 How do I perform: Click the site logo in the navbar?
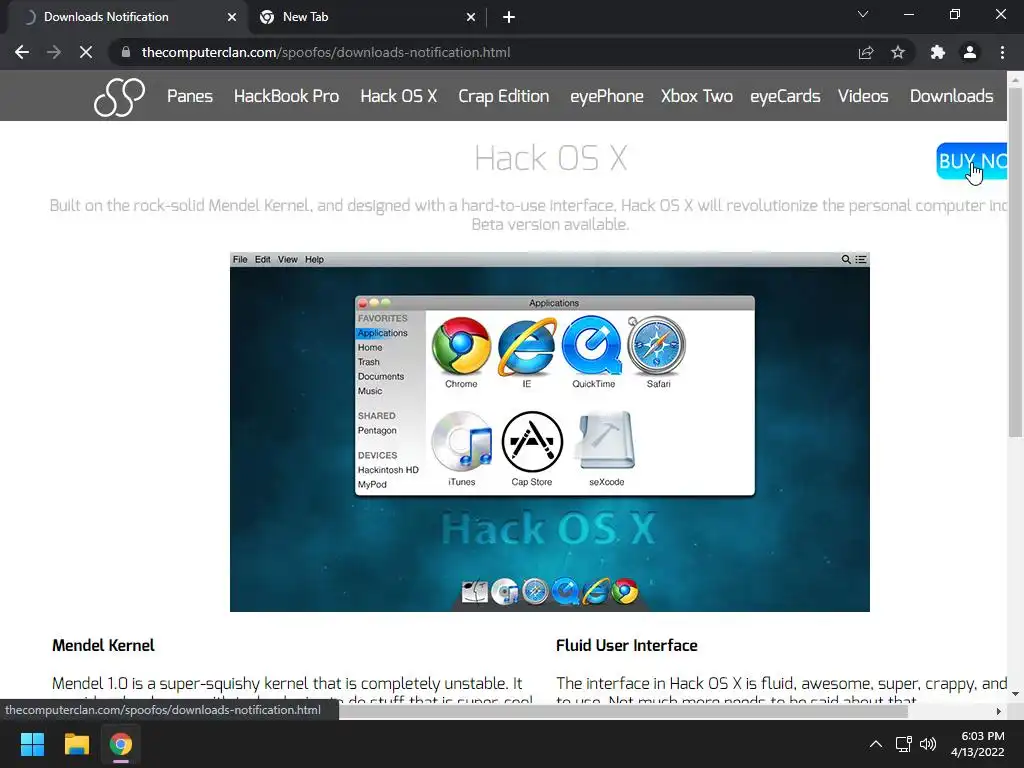(x=119, y=97)
